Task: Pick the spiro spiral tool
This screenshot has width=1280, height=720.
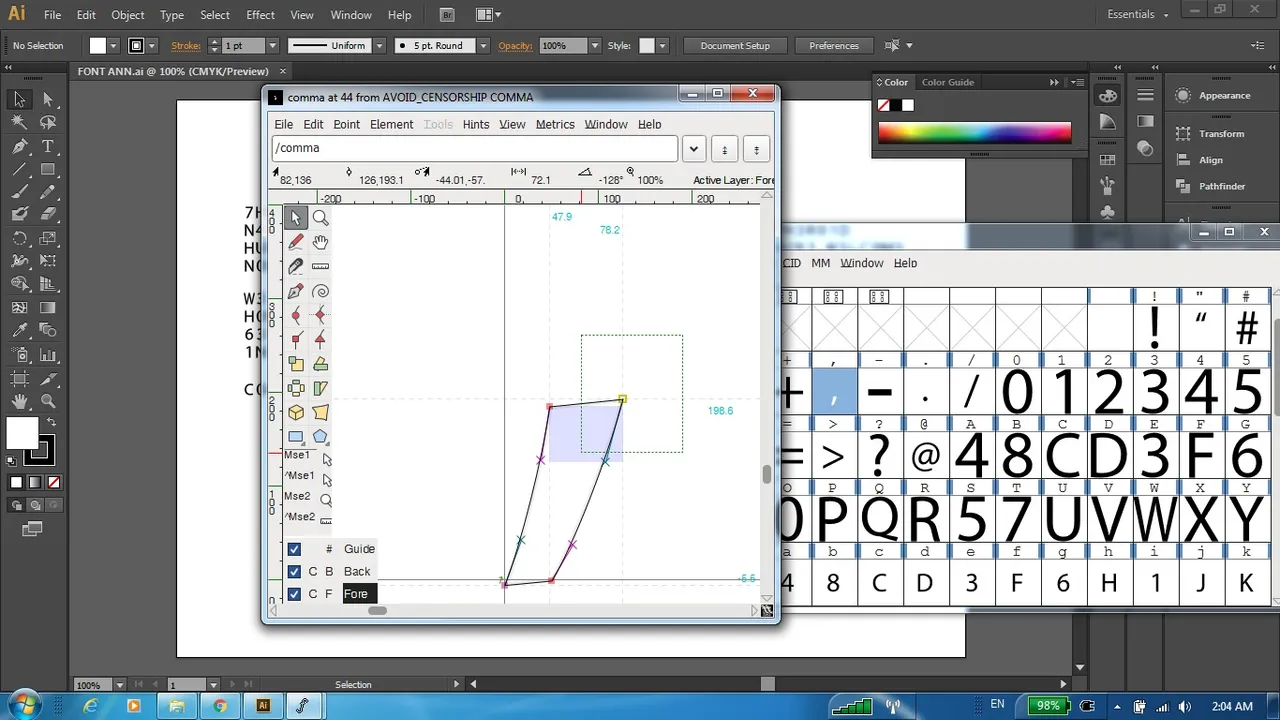Action: click(320, 291)
